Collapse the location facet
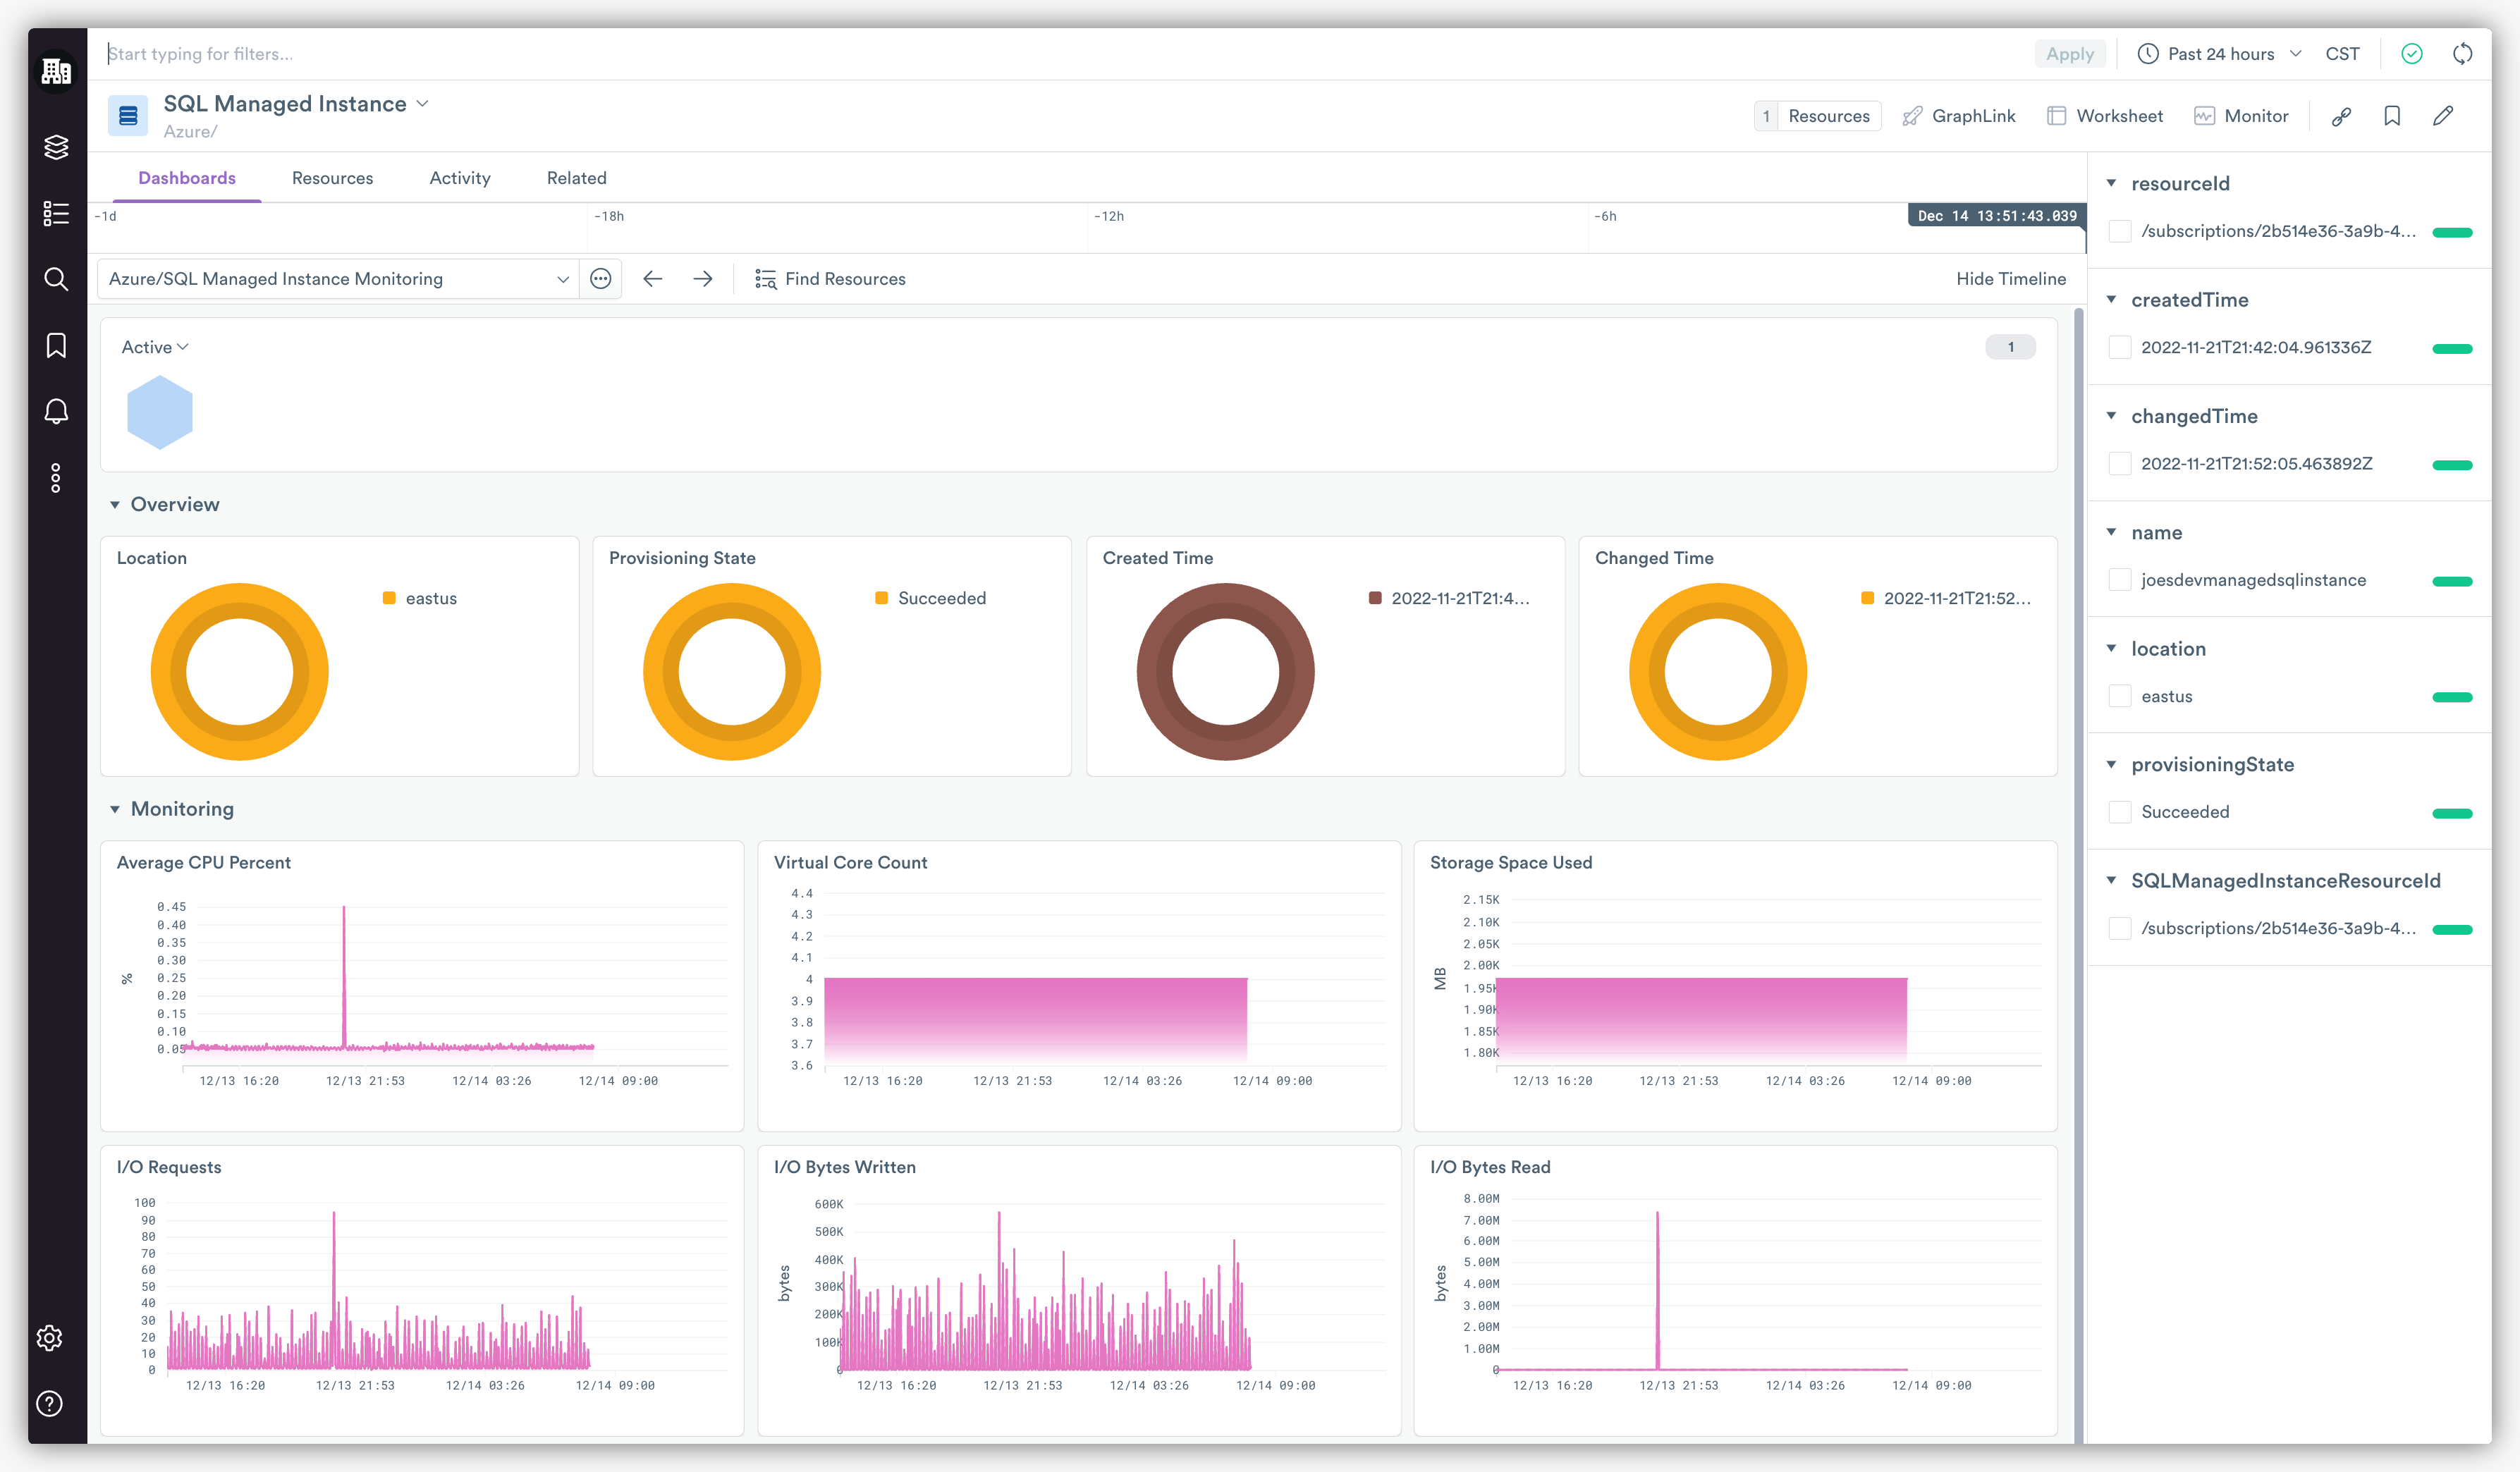The height and width of the screenshot is (1472, 2520). tap(2111, 648)
